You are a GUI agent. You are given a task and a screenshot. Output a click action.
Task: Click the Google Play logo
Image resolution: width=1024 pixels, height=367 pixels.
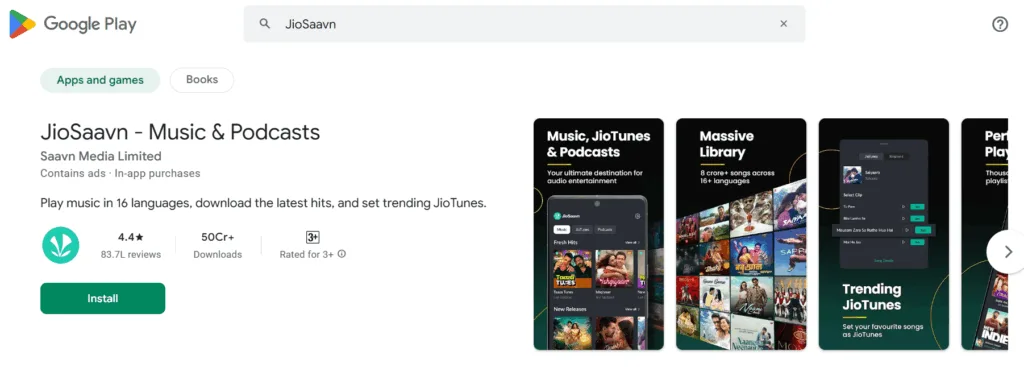pos(73,24)
